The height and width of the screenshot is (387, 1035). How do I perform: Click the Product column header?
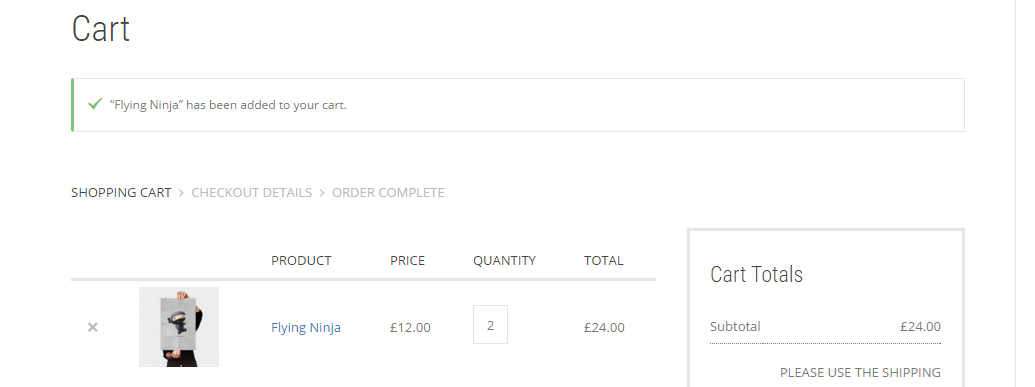(x=301, y=260)
